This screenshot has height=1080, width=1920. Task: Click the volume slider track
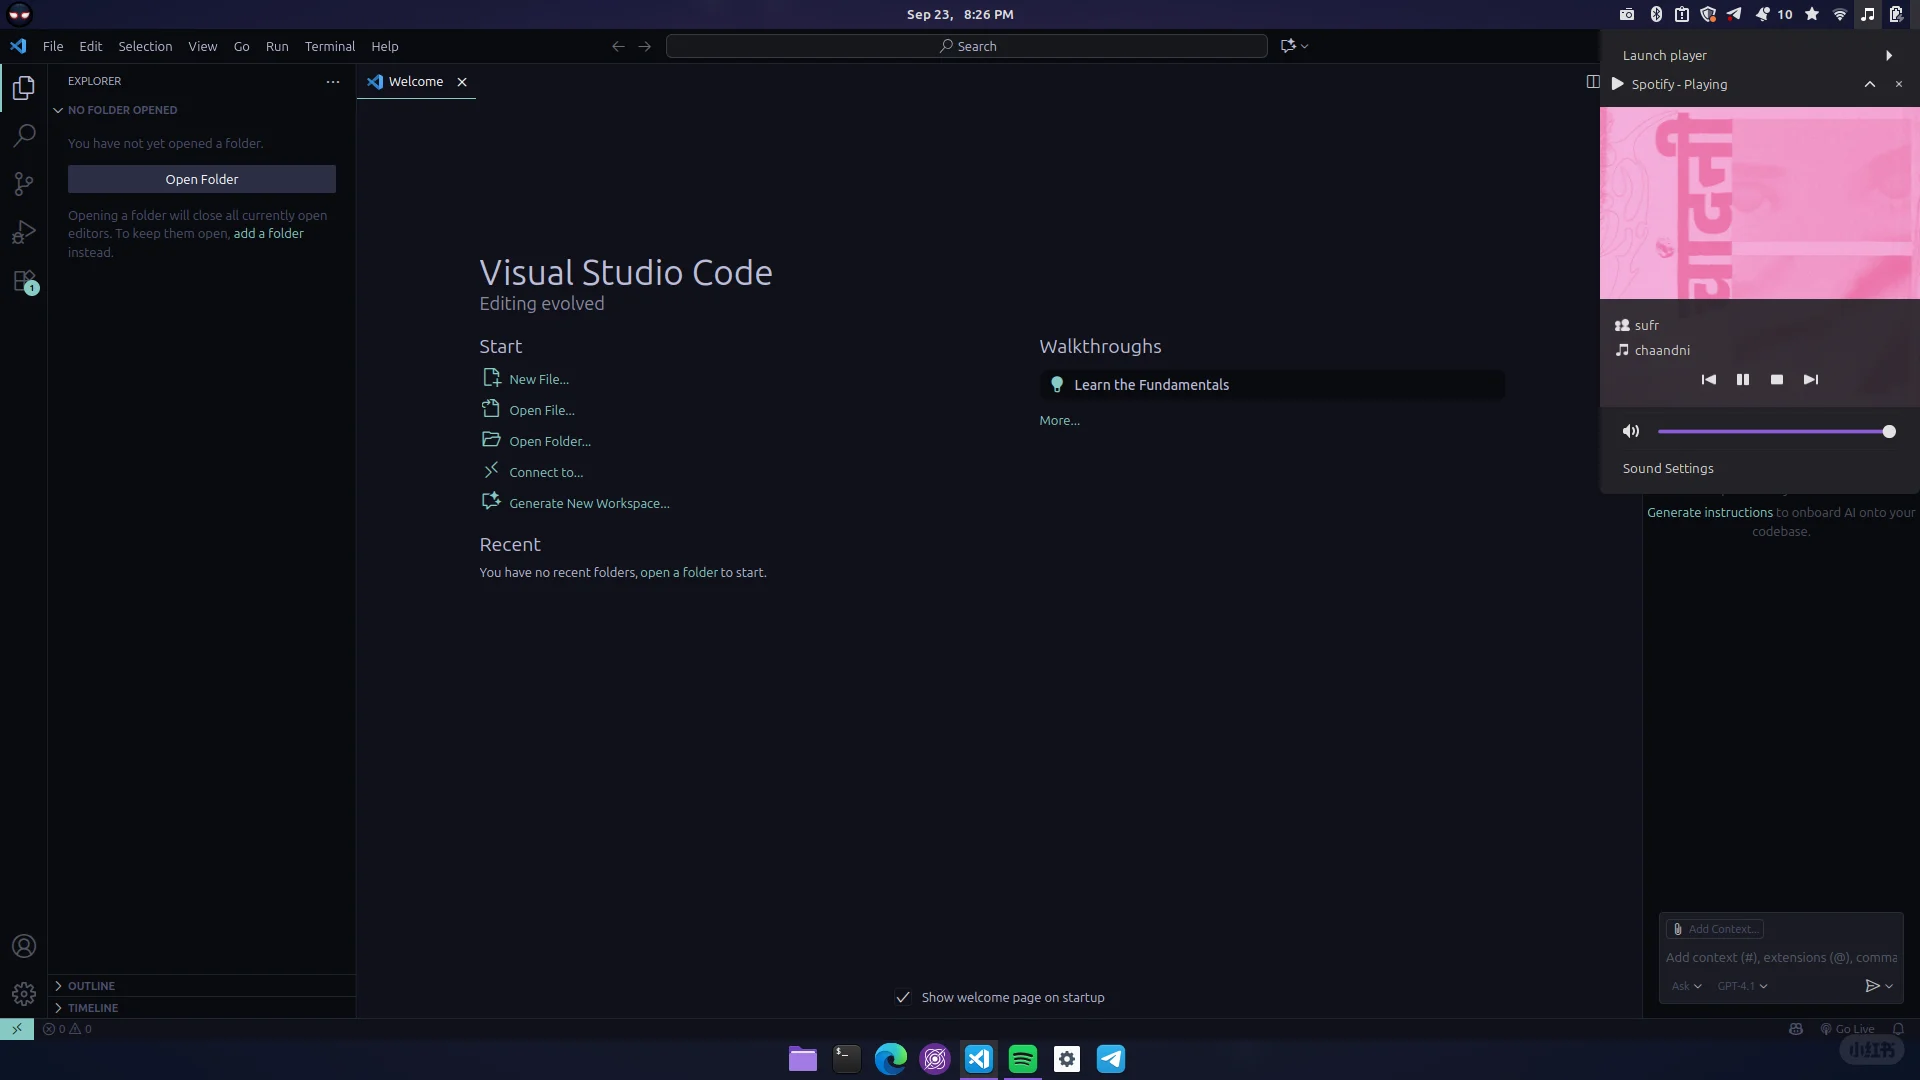click(x=1770, y=431)
